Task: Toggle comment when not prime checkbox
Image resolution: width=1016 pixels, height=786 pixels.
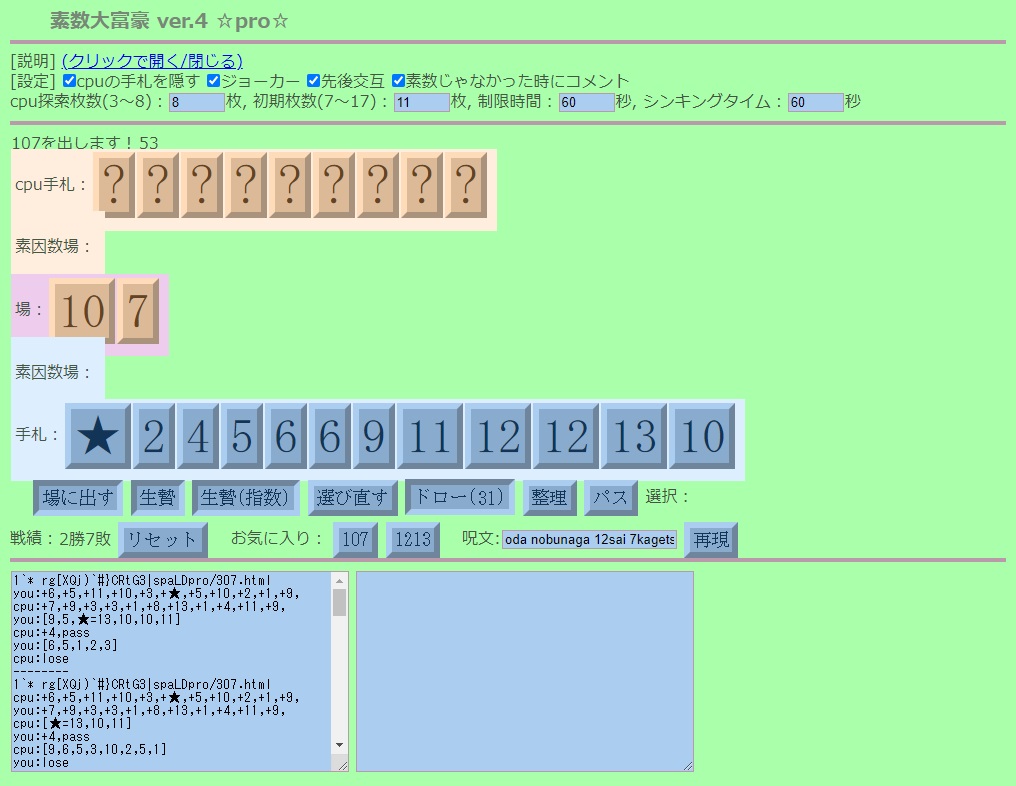Action: pos(398,81)
